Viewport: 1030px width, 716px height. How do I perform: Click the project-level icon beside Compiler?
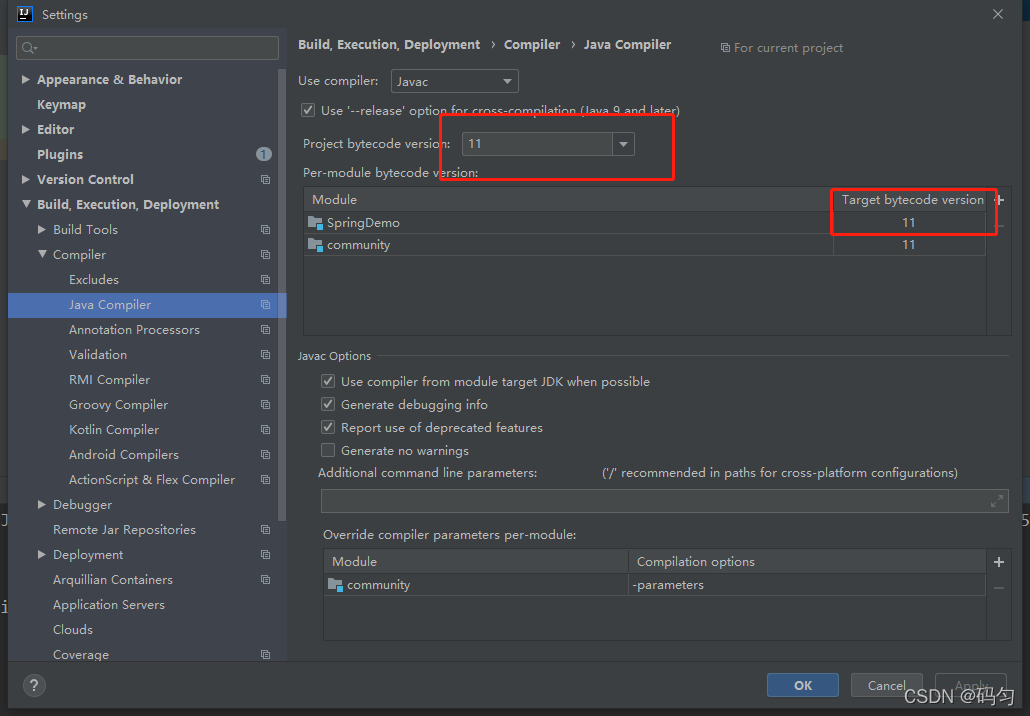pyautogui.click(x=265, y=254)
